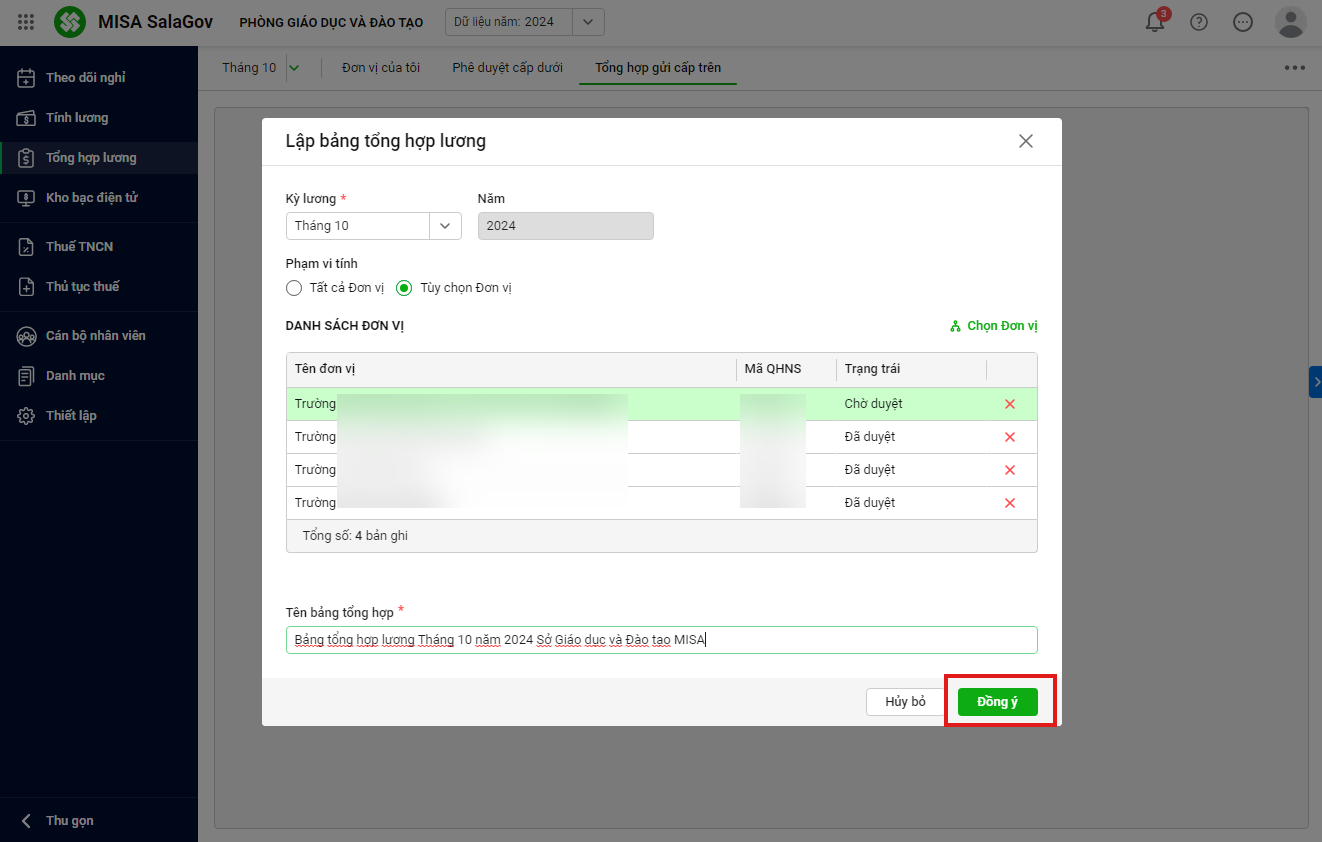
Task: Switch to Phê duyệt cấp dưới tab
Action: click(507, 68)
